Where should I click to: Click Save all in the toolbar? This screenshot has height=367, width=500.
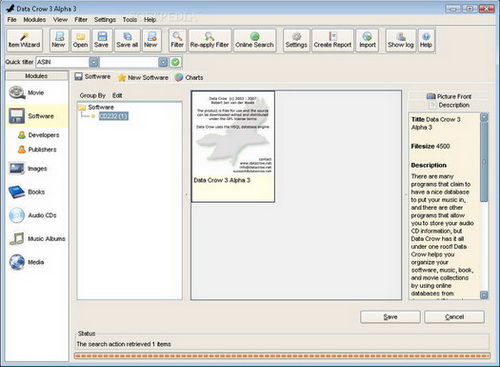127,40
